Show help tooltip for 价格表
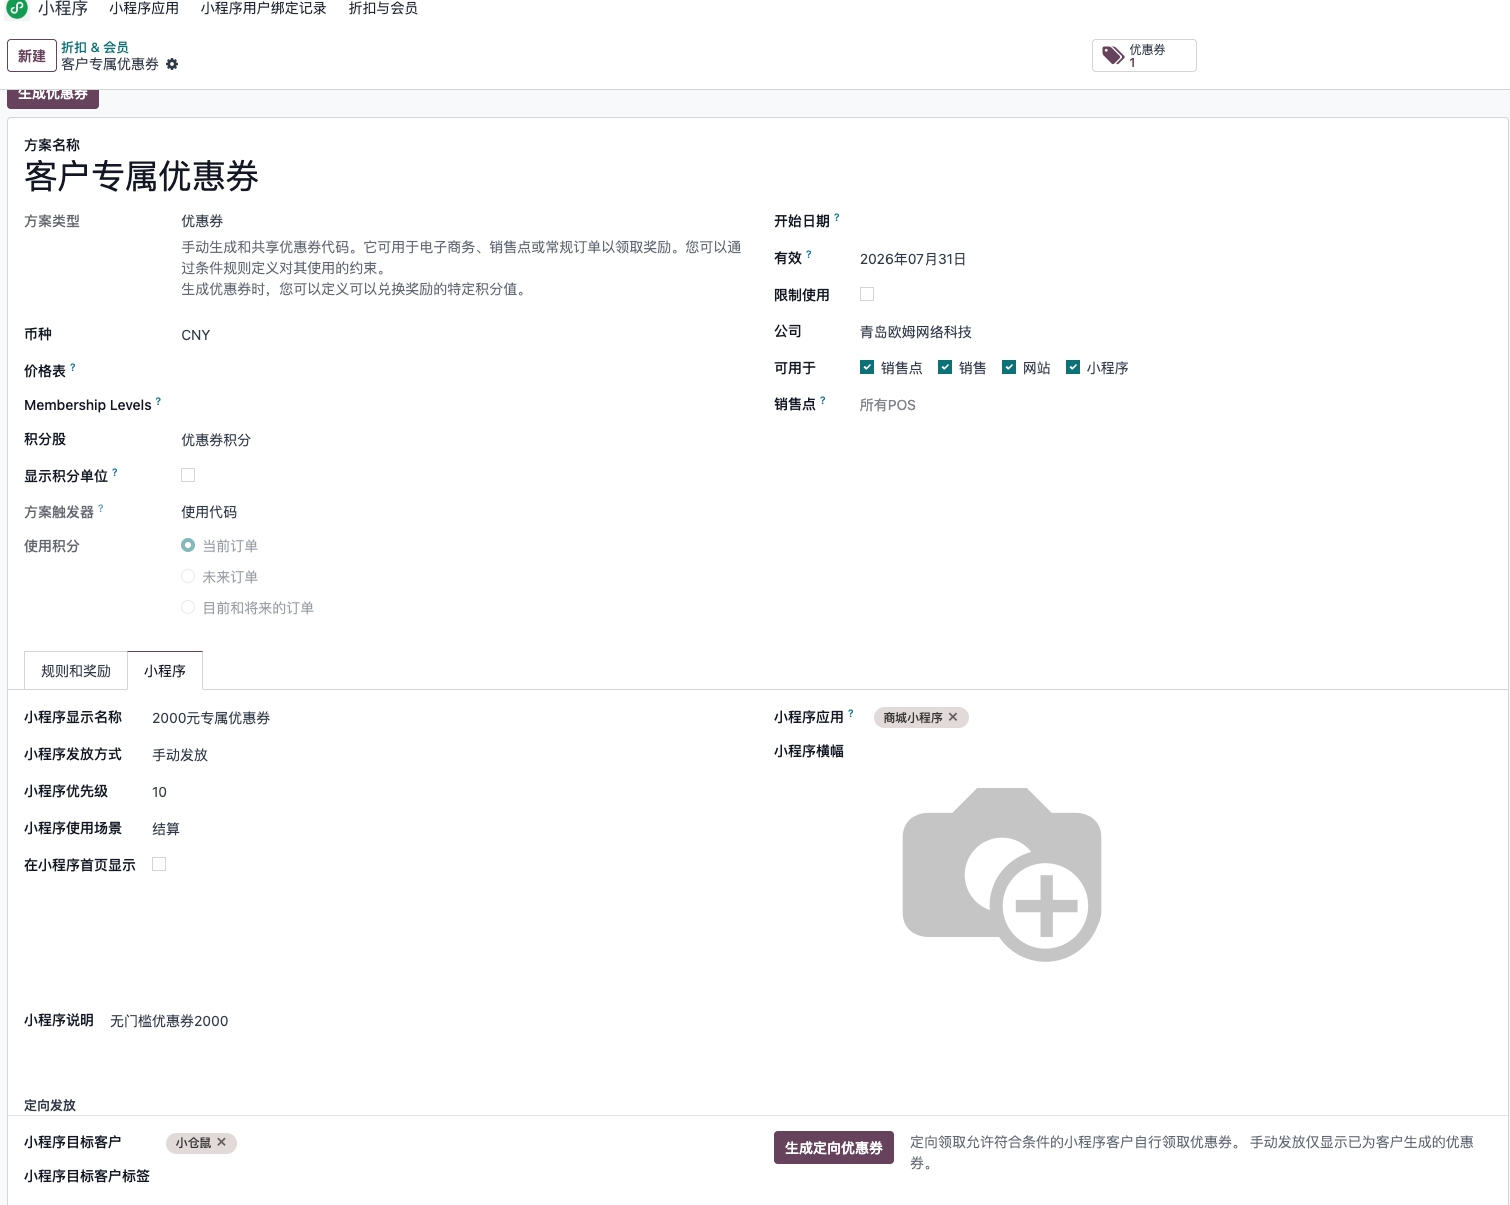Image resolution: width=1510 pixels, height=1205 pixels. [73, 367]
